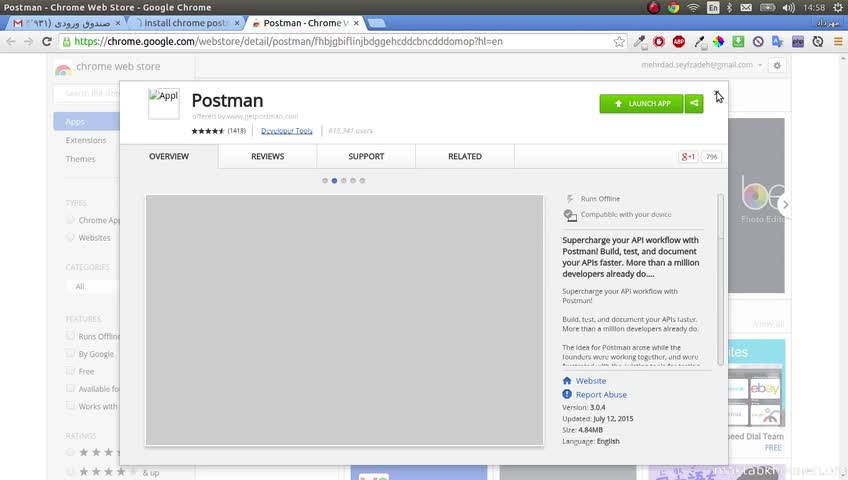Click the Google +1 button
The height and width of the screenshot is (480, 848).
click(x=688, y=157)
